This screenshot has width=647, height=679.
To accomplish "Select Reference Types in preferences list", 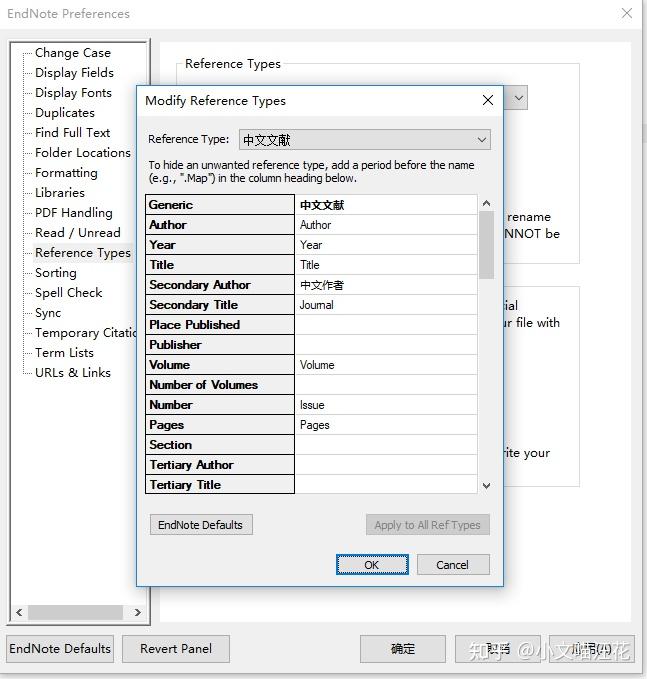I will [83, 252].
